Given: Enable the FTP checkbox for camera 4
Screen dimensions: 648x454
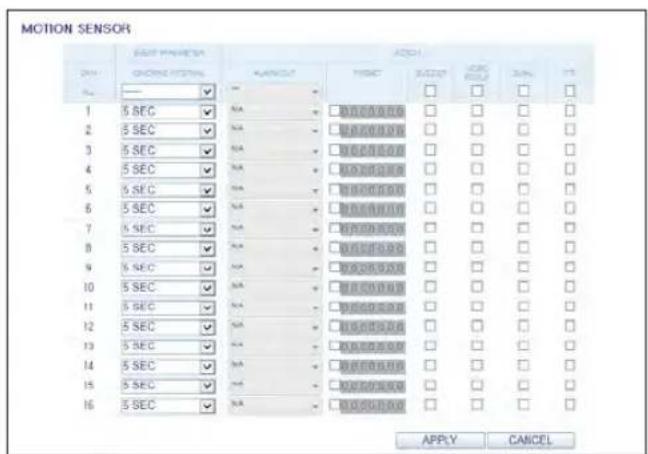Looking at the screenshot, I should [570, 169].
